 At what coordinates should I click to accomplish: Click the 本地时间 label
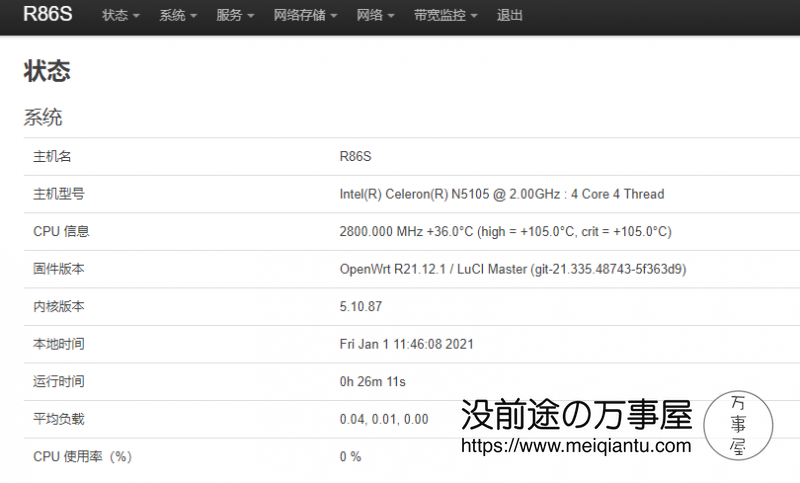(x=59, y=344)
